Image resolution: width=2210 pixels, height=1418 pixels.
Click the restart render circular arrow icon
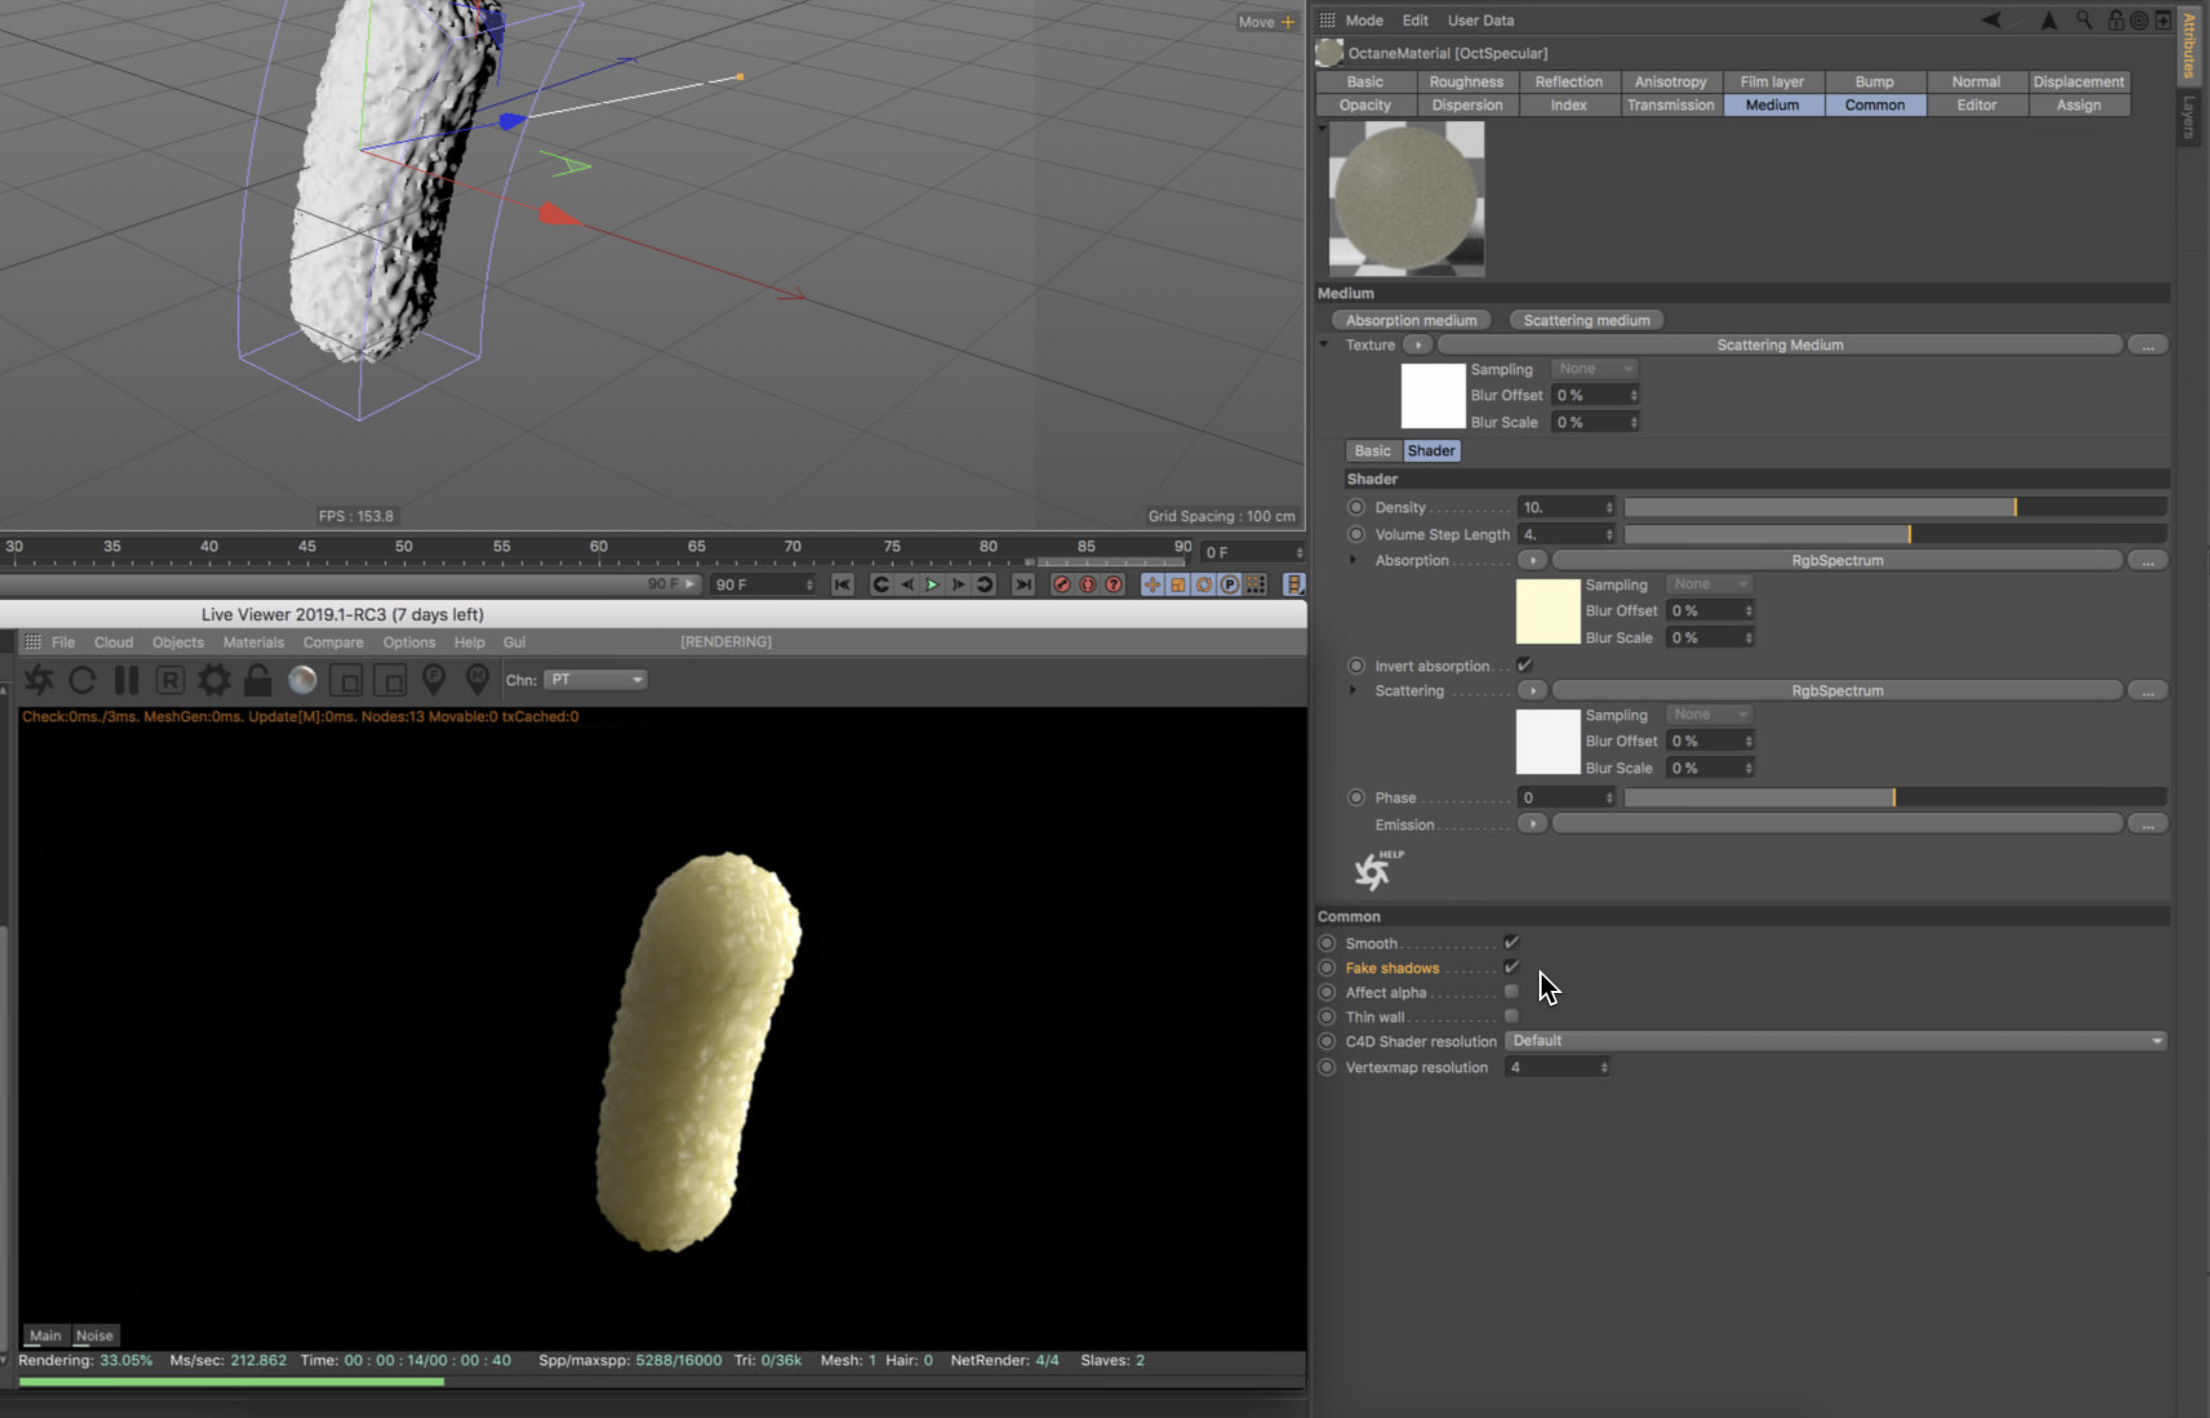(x=83, y=680)
